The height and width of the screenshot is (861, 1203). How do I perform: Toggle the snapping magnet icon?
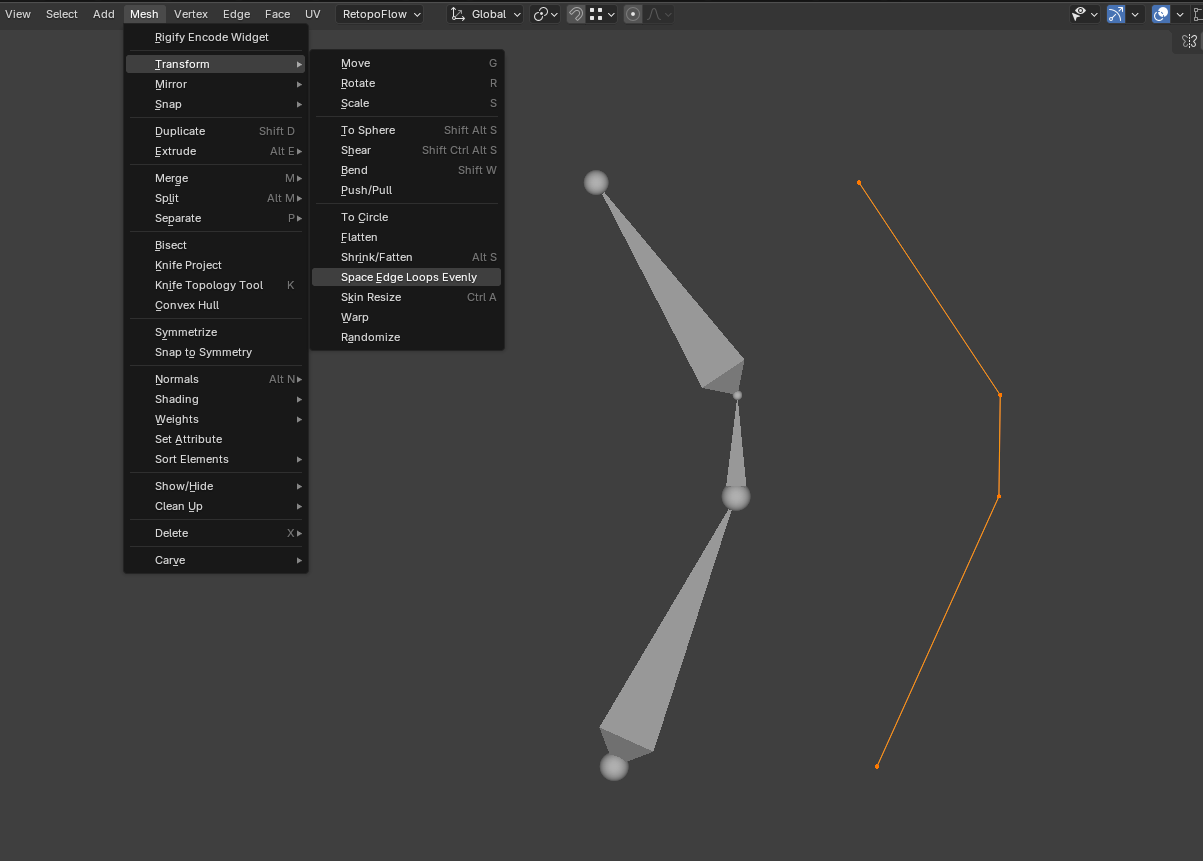coord(576,14)
